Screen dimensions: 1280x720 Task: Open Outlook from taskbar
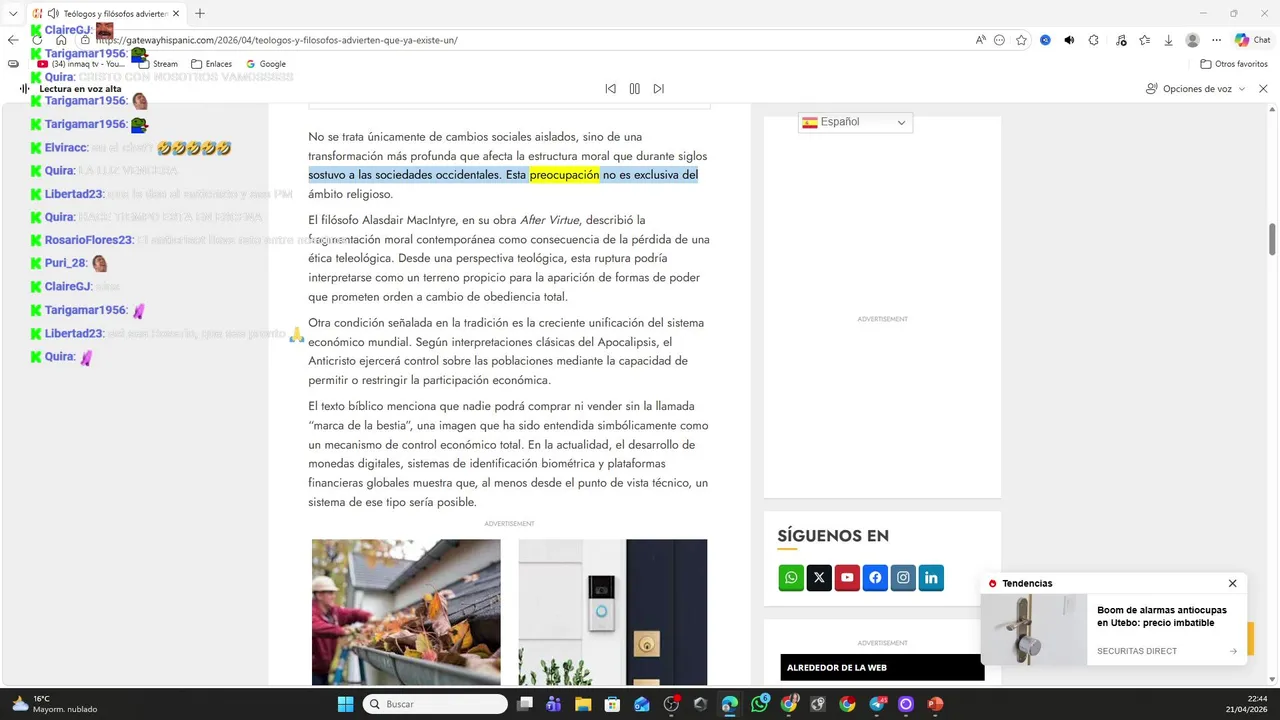pos(642,704)
